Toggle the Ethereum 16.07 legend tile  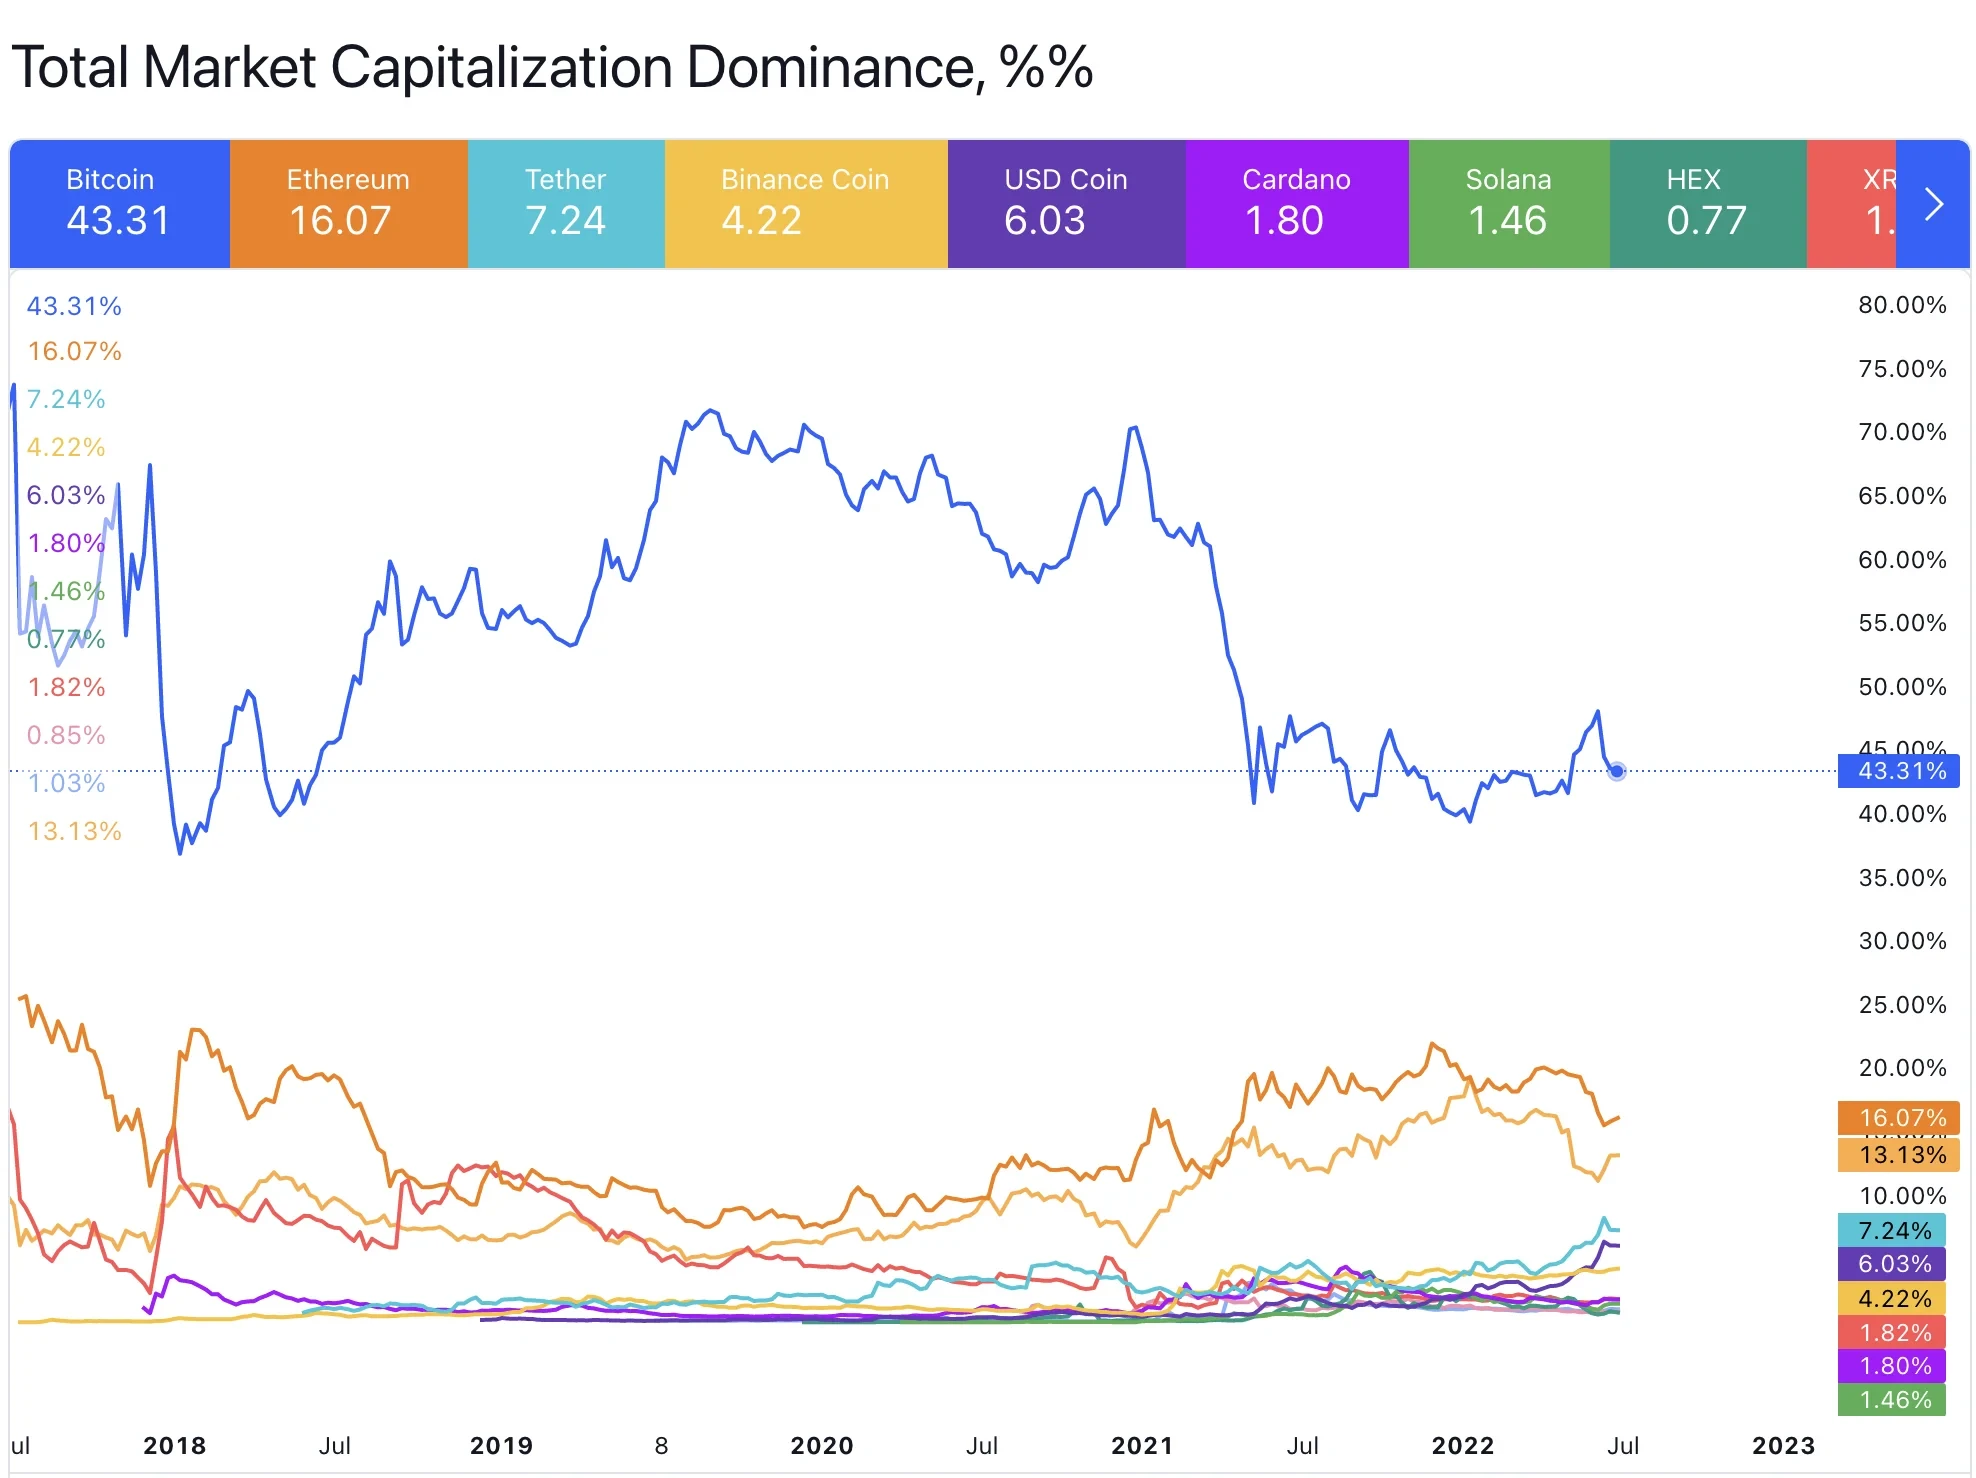(x=348, y=204)
